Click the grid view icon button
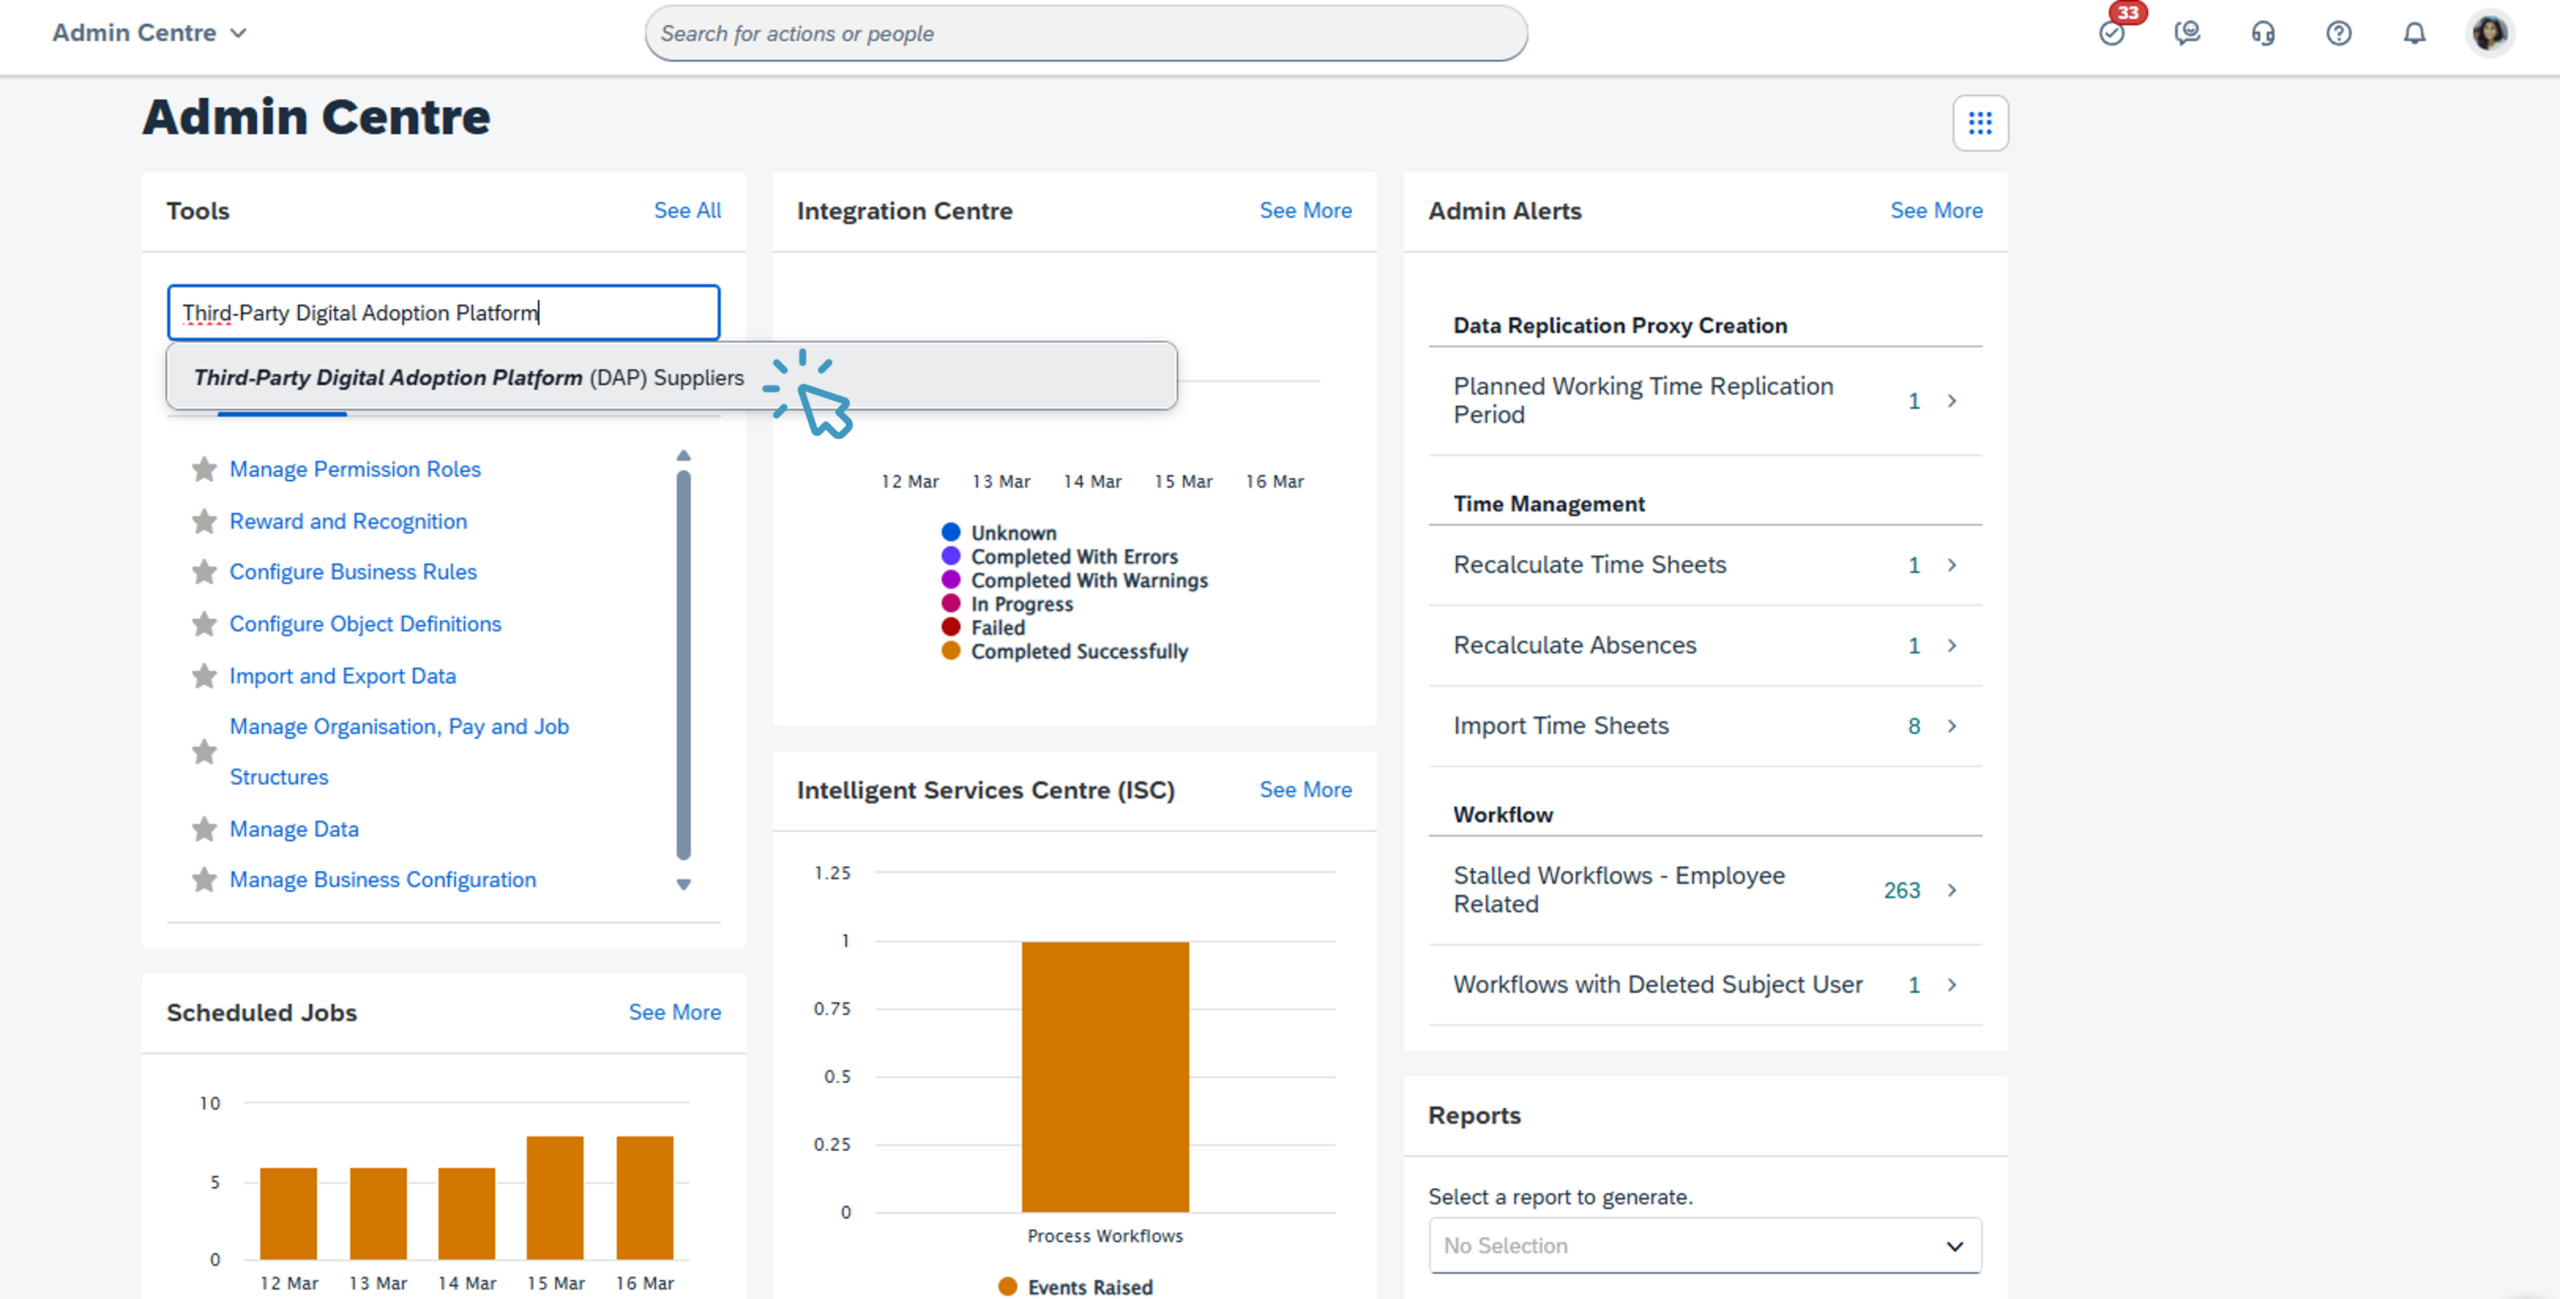The image size is (2560, 1299). tap(1980, 123)
